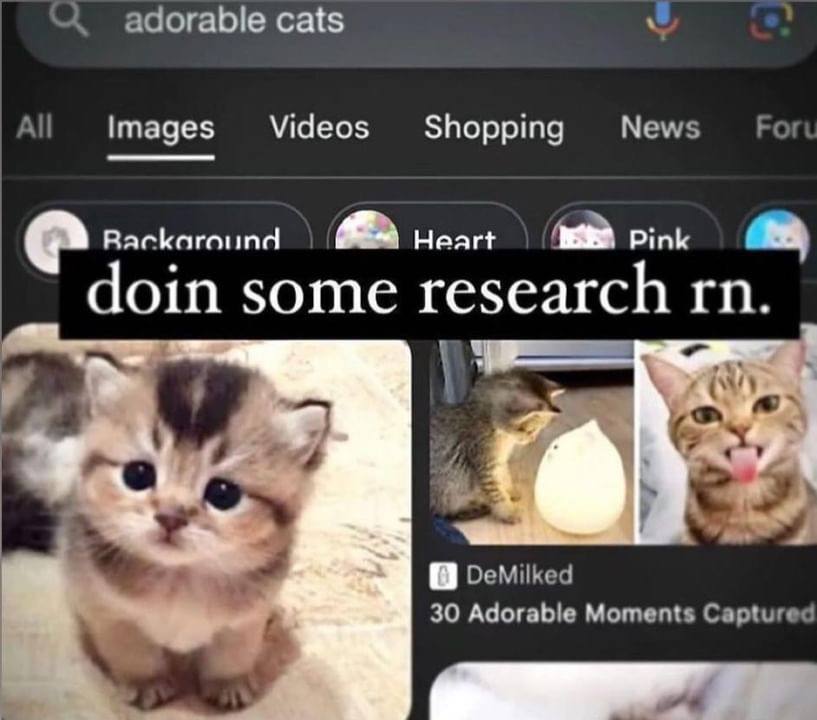Open the 30 Adorable Moments Captured link
This screenshot has width=817, height=720.
pos(622,613)
